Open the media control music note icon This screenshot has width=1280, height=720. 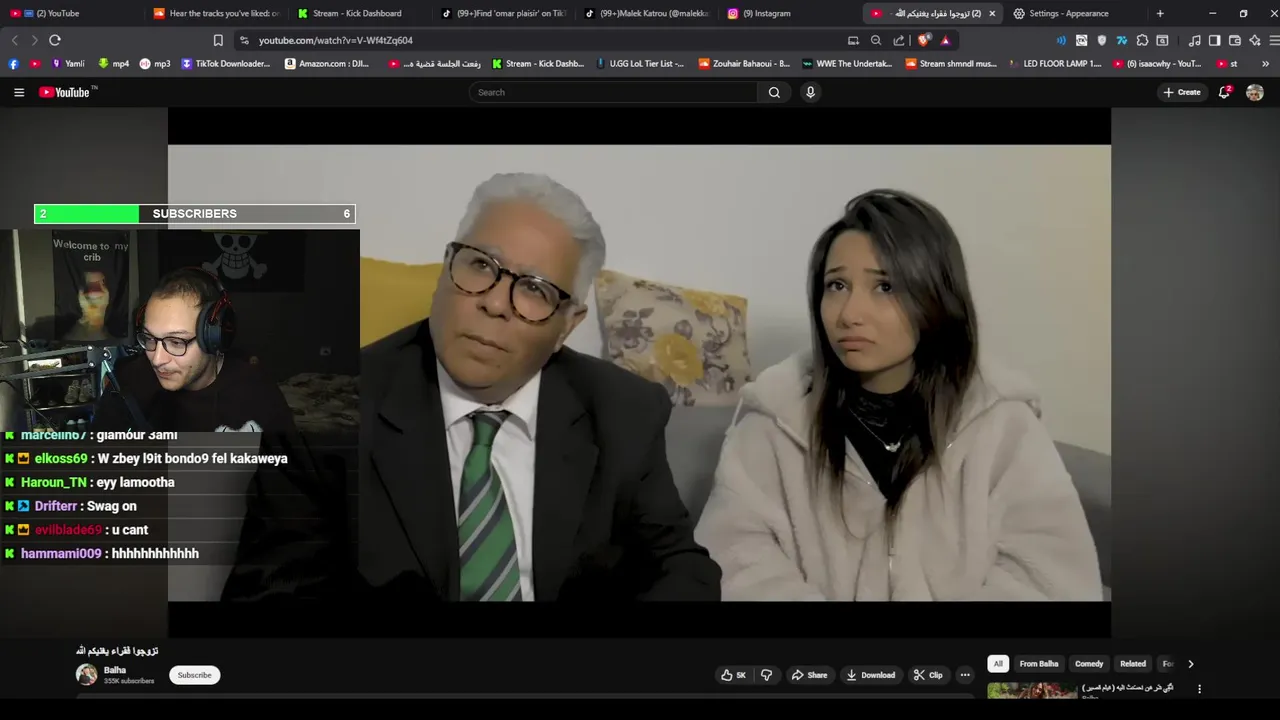point(1195,40)
